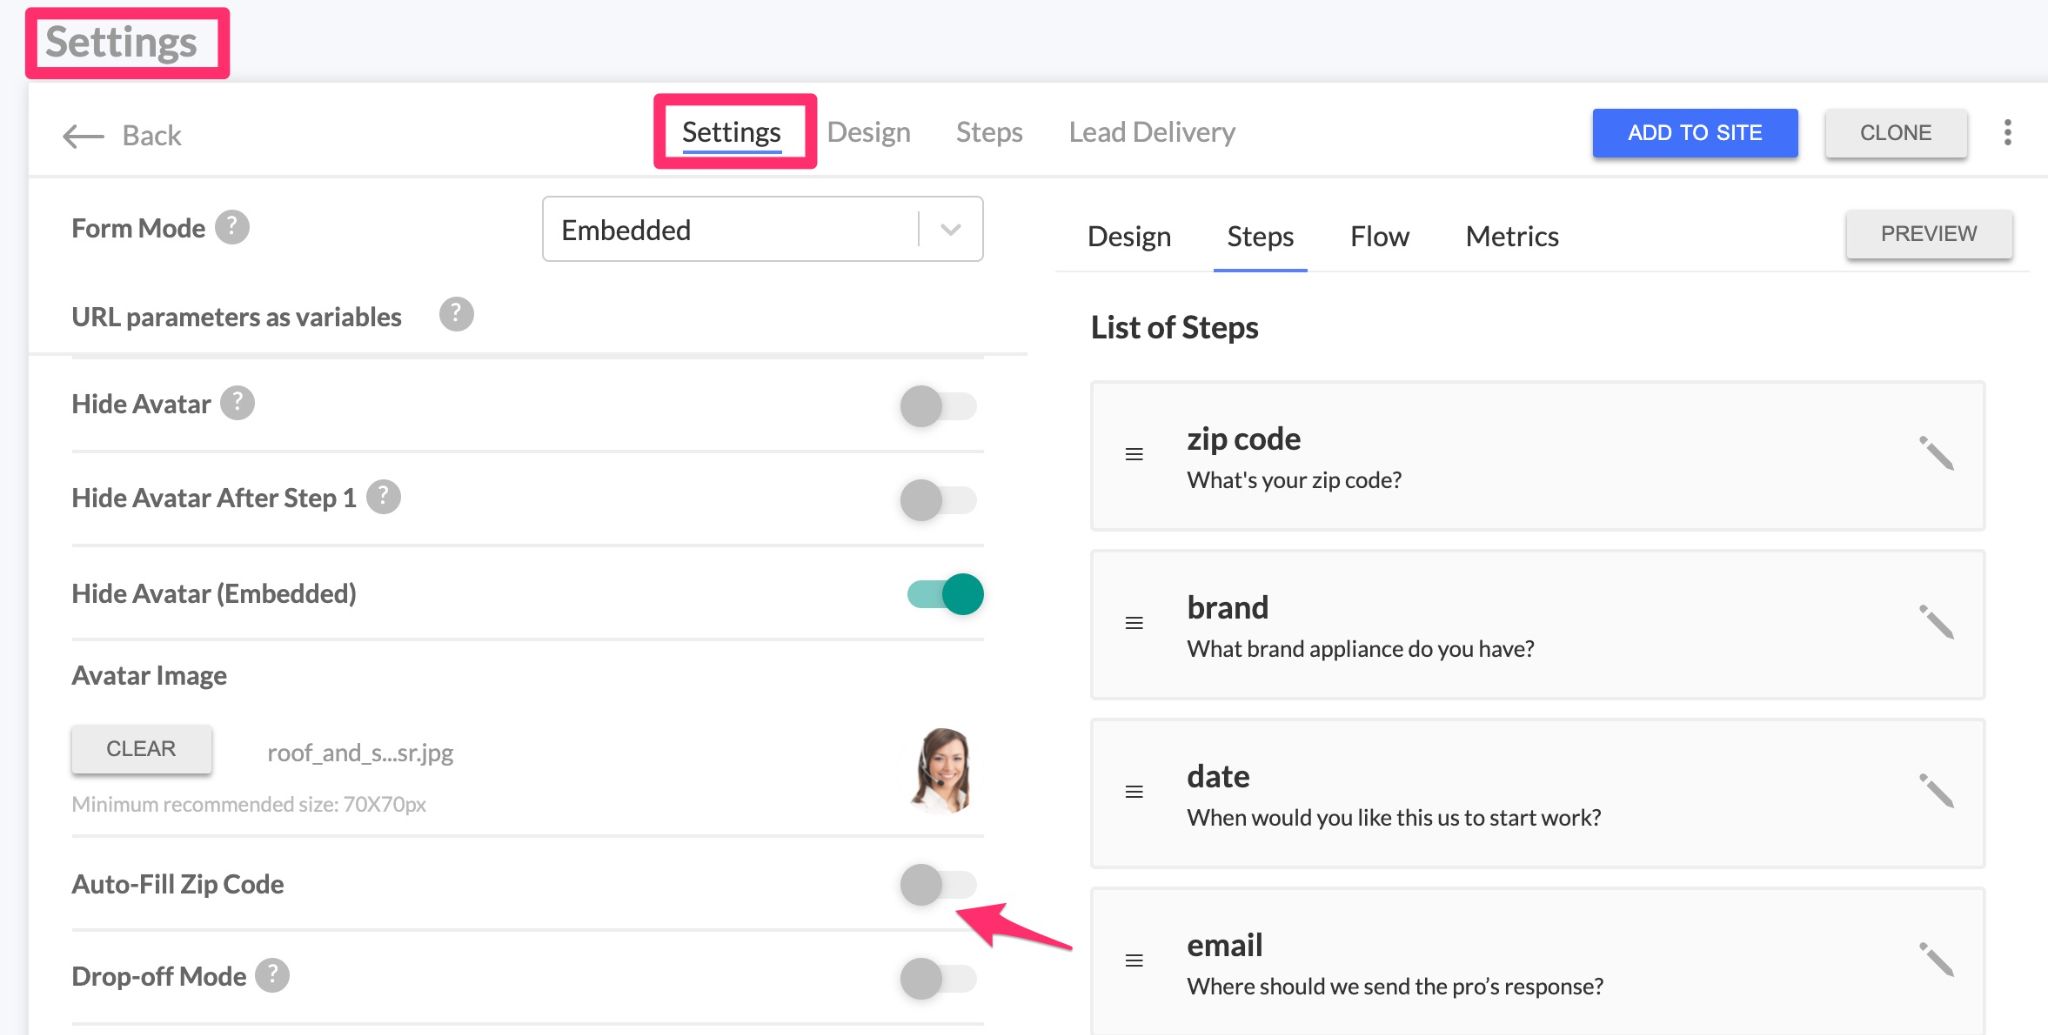
Task: Enable the Auto-Fill Zip Code toggle
Action: pyautogui.click(x=937, y=885)
